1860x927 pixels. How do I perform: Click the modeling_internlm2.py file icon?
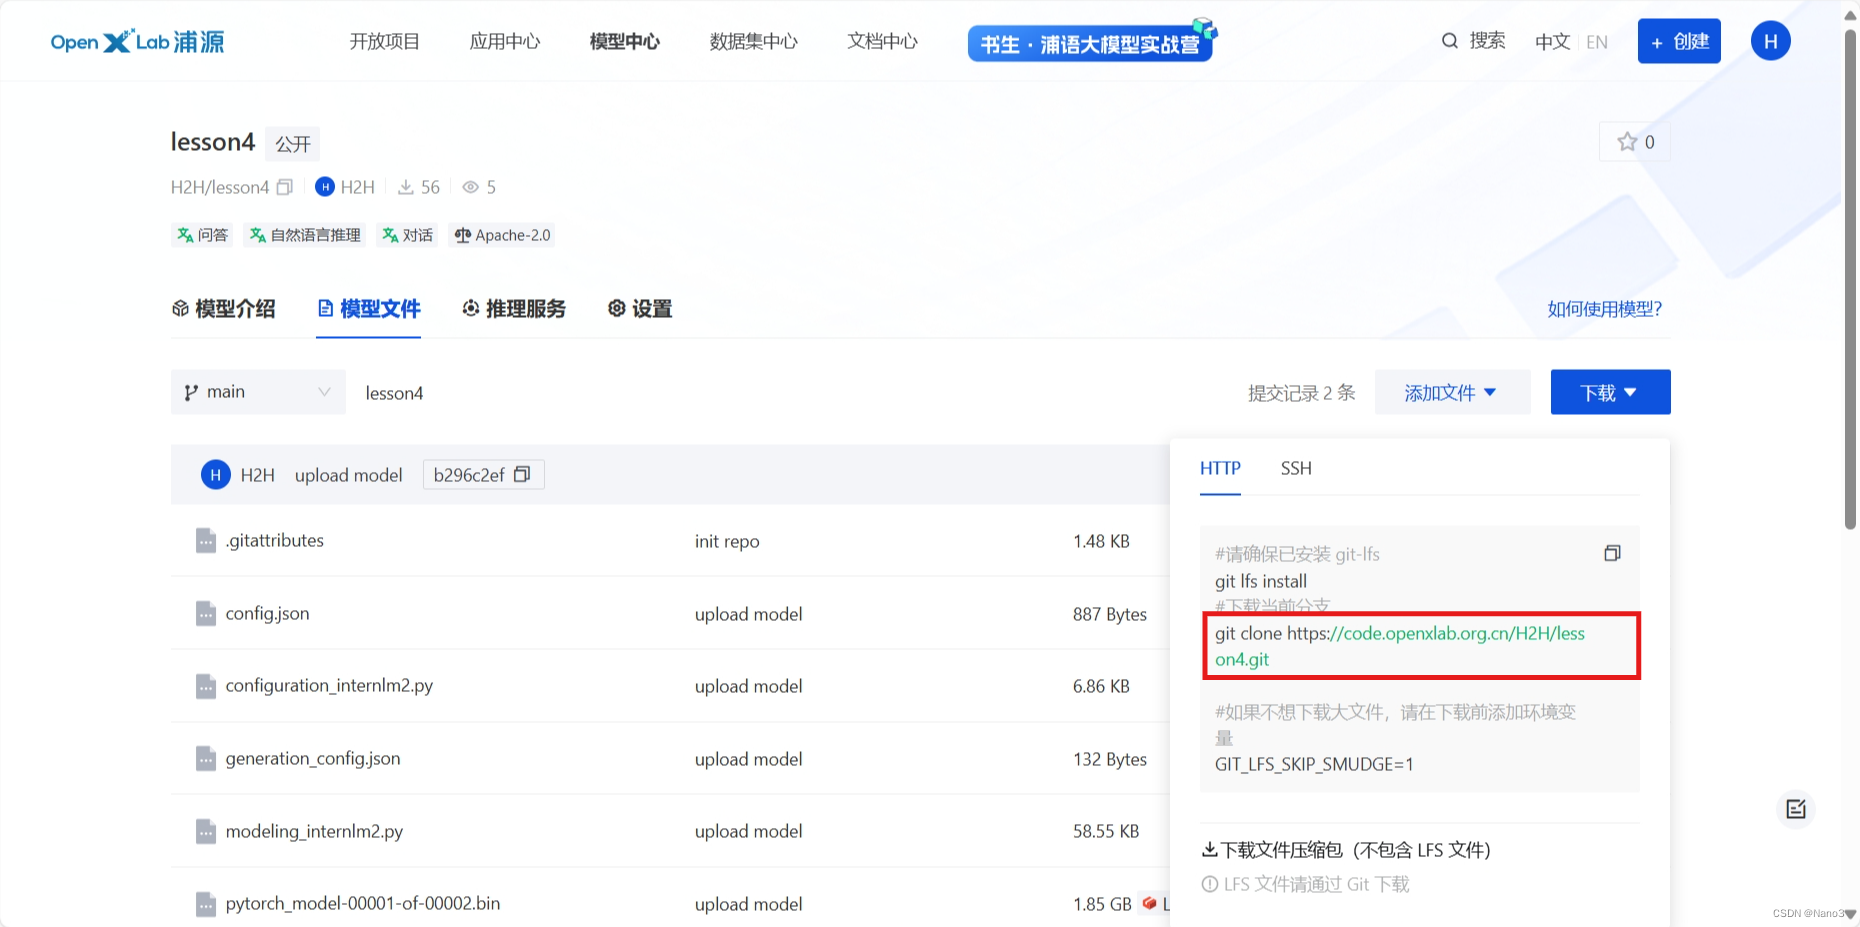pos(206,831)
